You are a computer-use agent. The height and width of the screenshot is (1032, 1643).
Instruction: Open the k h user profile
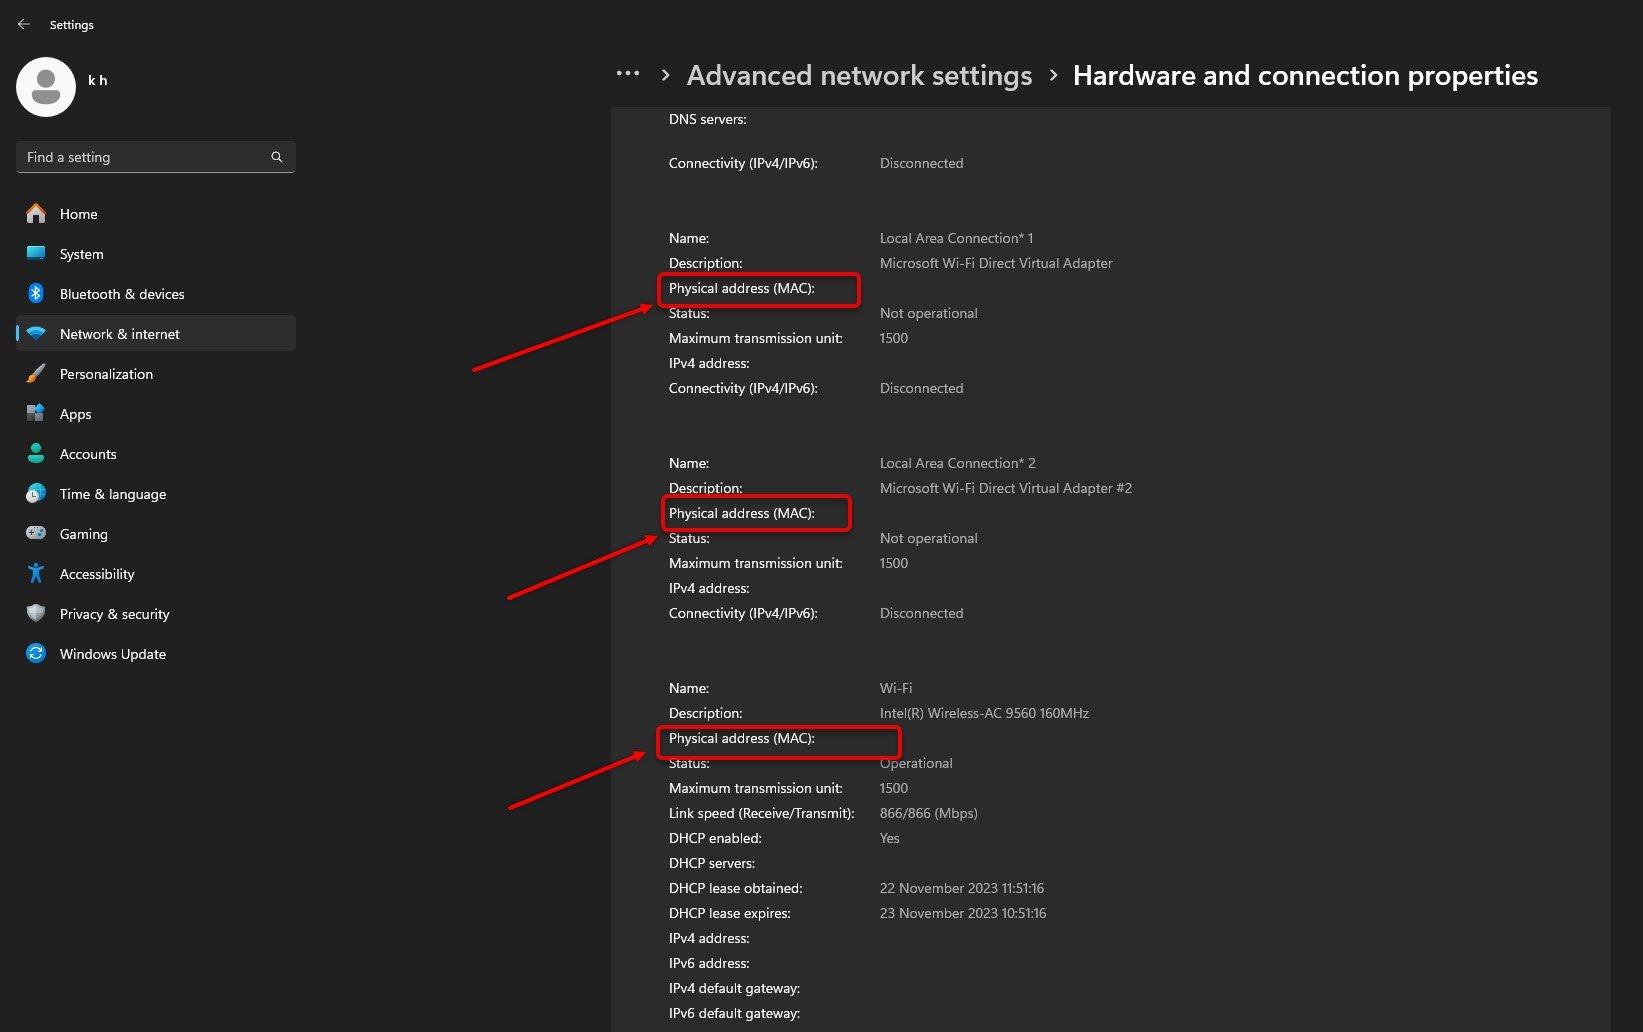click(x=97, y=80)
